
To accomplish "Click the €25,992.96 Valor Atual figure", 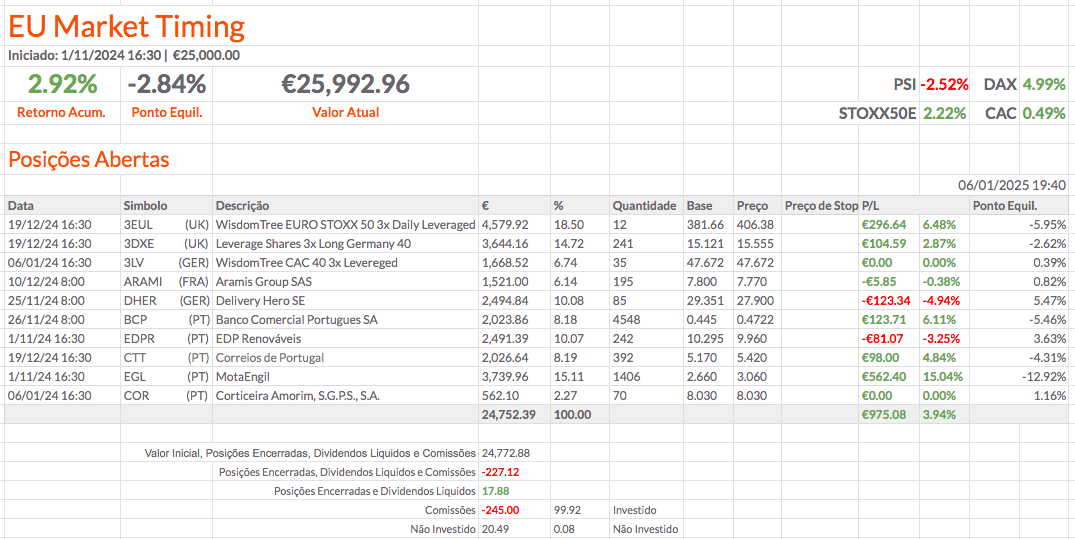I will (x=346, y=84).
